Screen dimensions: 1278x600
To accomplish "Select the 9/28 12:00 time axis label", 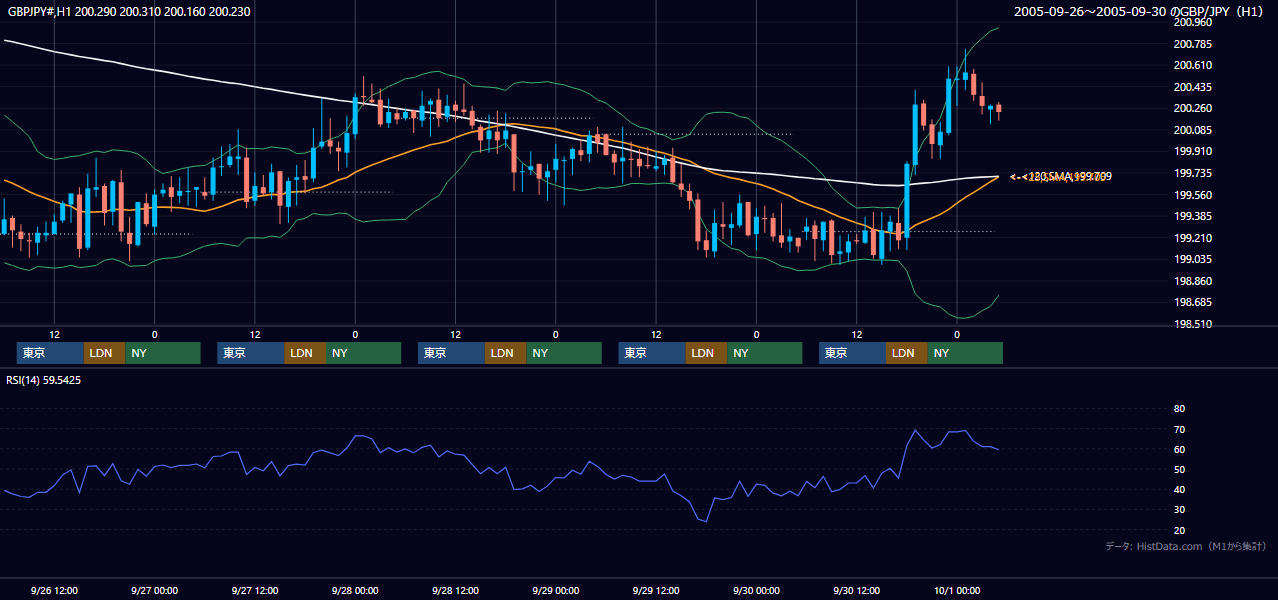I will tap(455, 591).
